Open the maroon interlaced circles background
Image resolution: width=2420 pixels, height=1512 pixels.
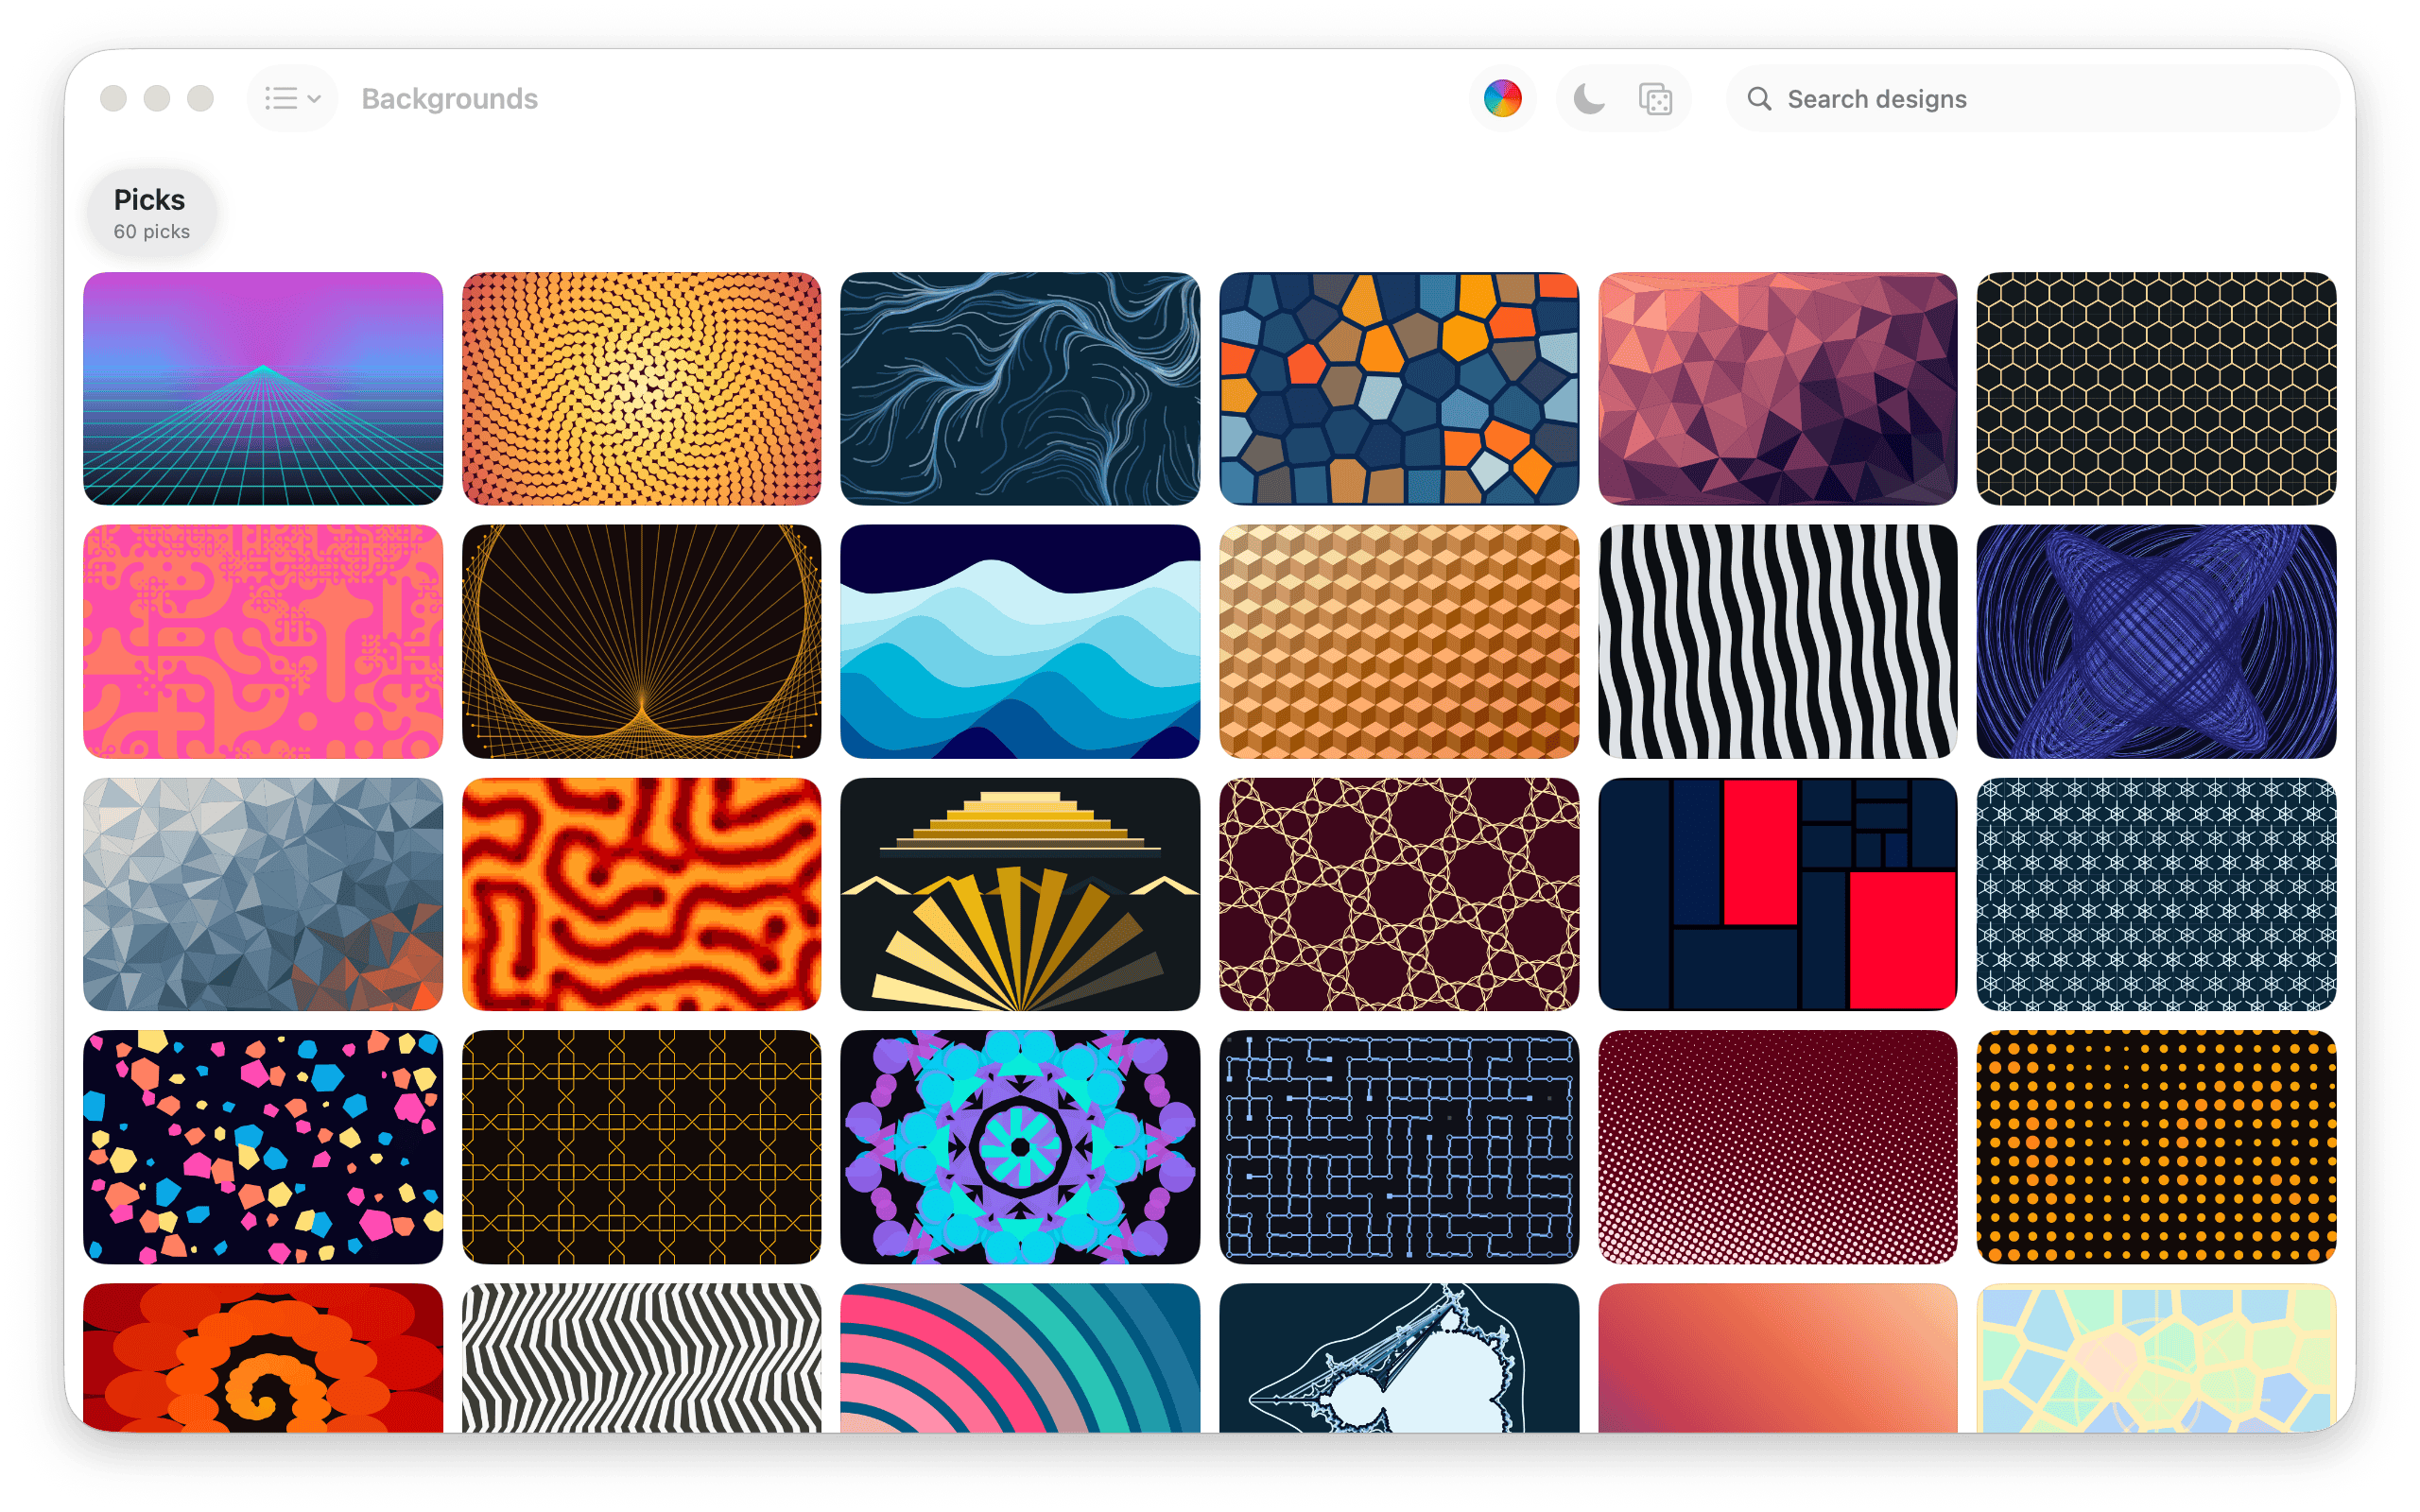click(x=1399, y=894)
